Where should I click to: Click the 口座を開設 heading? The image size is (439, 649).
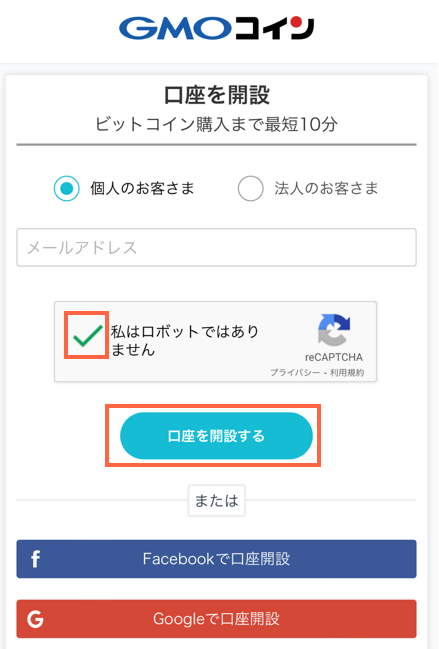pyautogui.click(x=217, y=95)
